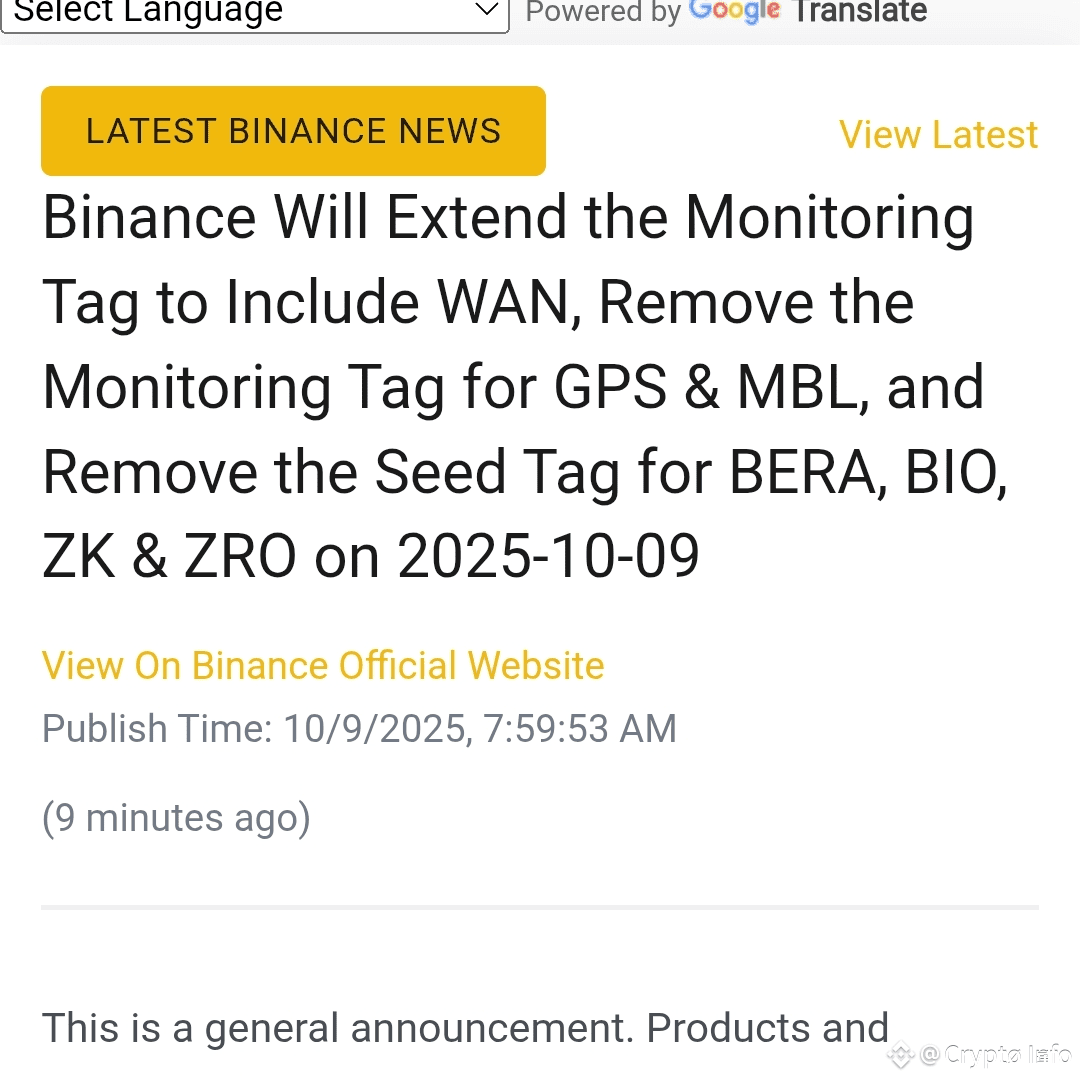Screen dimensions: 1080x1080
Task: Click the horizontal divider below the timestamp
Action: click(540, 906)
